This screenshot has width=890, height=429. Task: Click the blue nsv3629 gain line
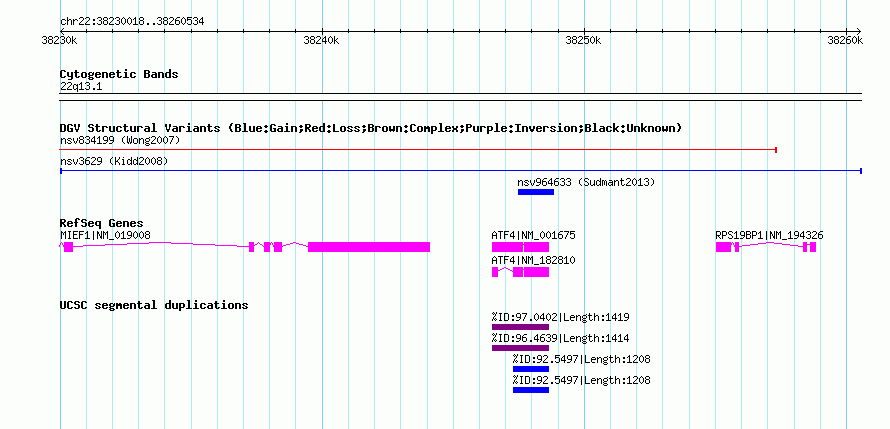click(x=461, y=171)
